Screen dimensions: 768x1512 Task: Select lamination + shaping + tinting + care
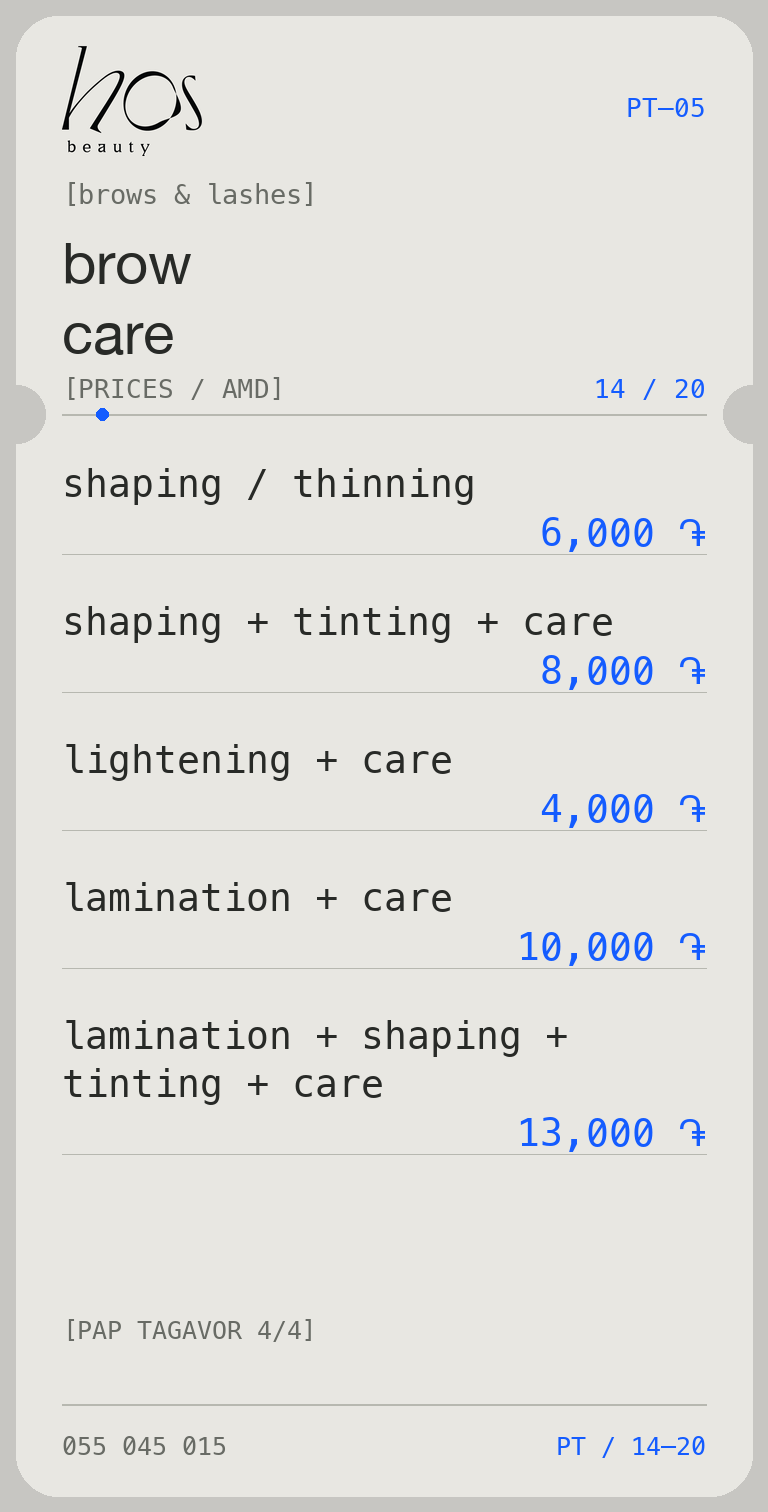pyautogui.click(x=384, y=1084)
